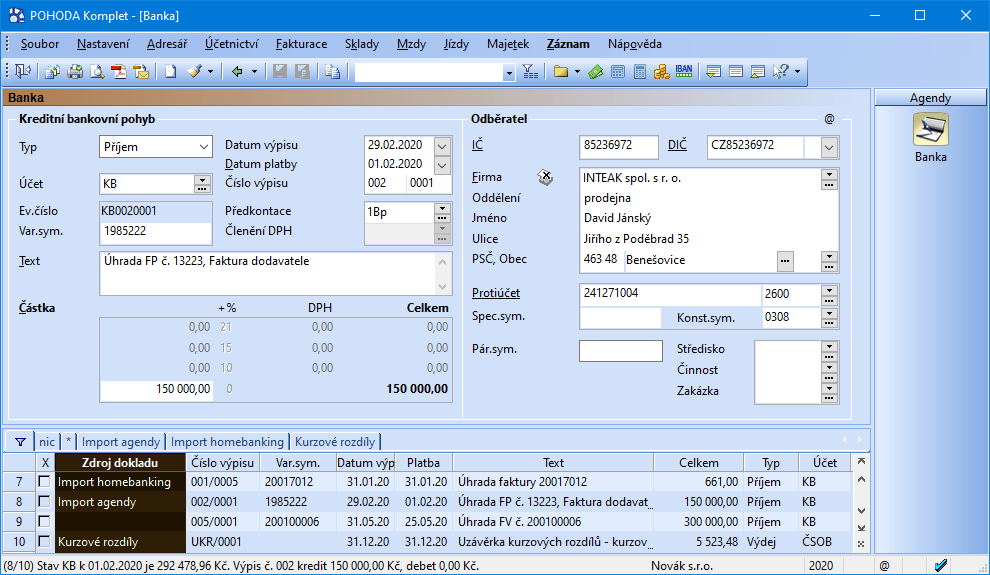Viewport: 990px width, 575px height.
Task: Click the green money payment icon
Action: [595, 72]
